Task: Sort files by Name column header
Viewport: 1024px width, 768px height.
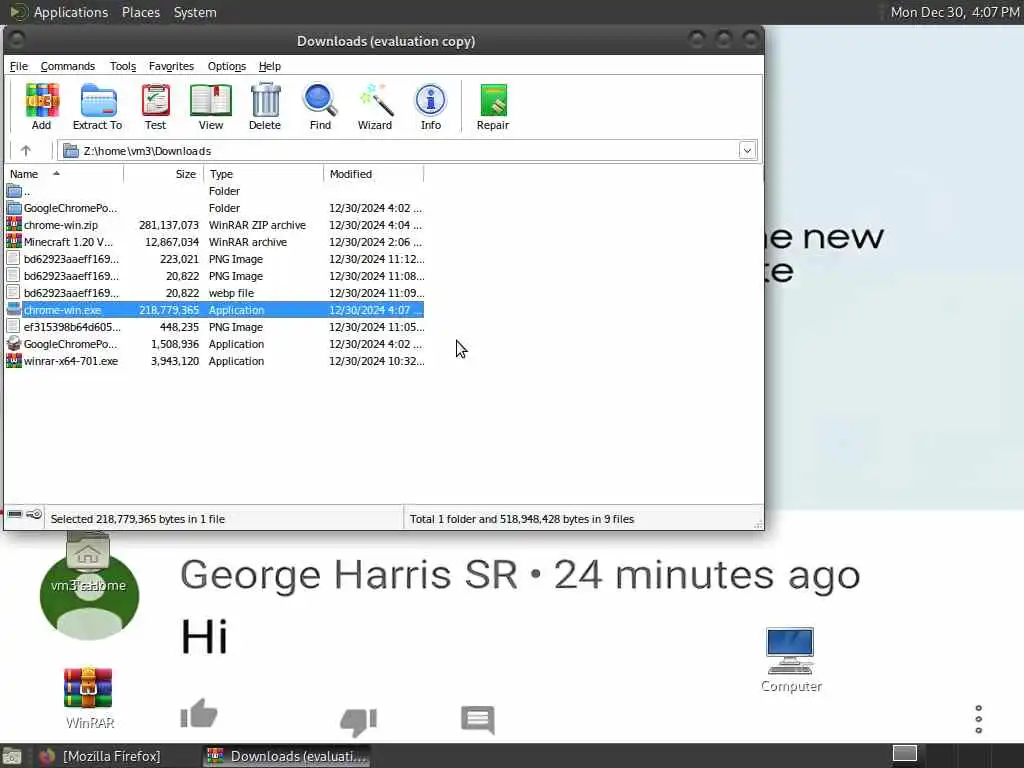Action: pyautogui.click(x=64, y=174)
